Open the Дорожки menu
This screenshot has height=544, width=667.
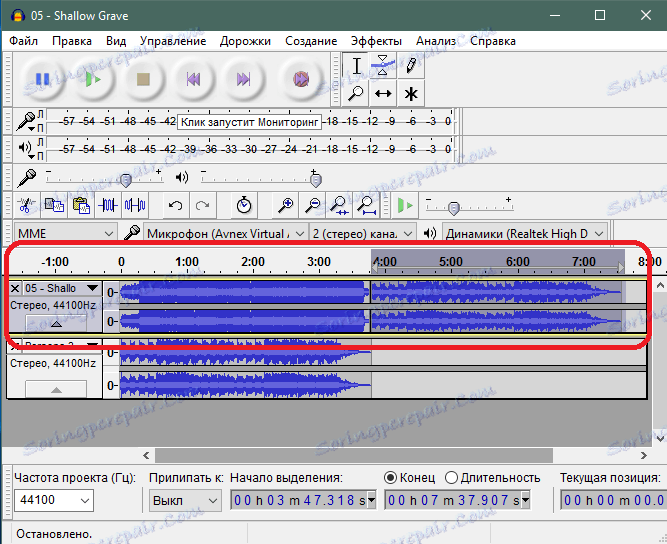pyautogui.click(x=244, y=41)
